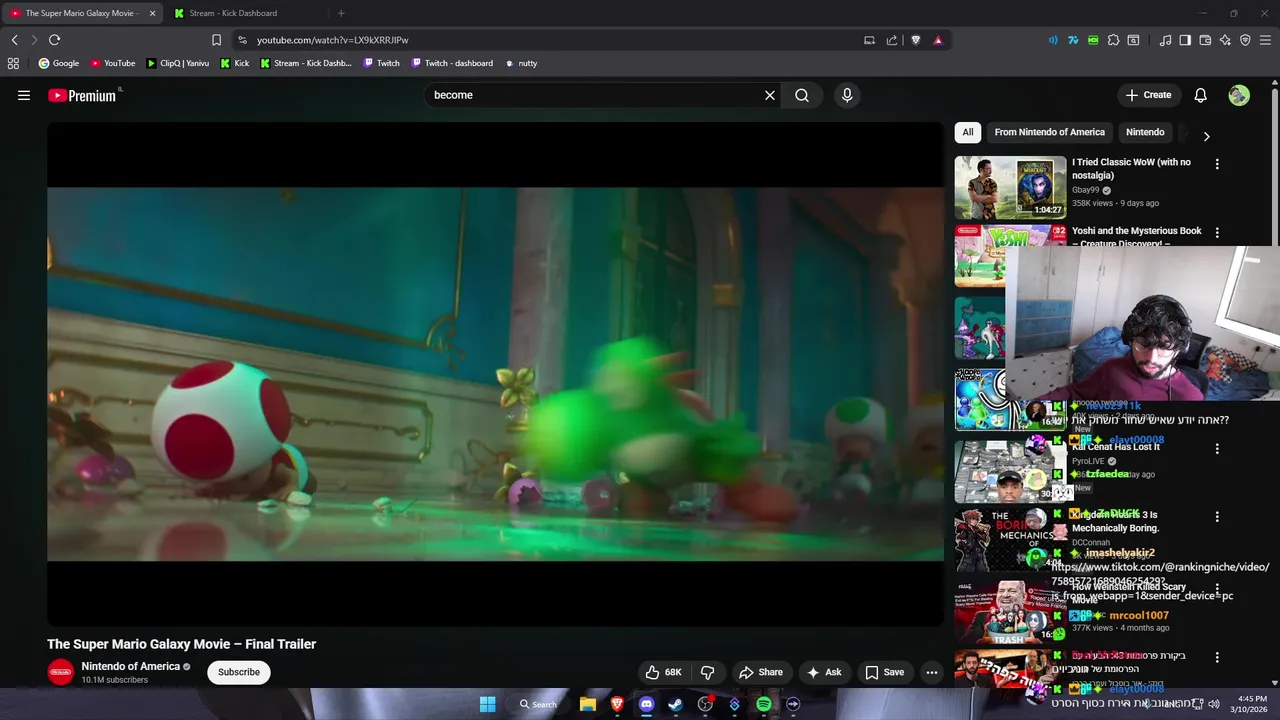
Task: Open bookmarks apps grid icon
Action: tap(13, 63)
